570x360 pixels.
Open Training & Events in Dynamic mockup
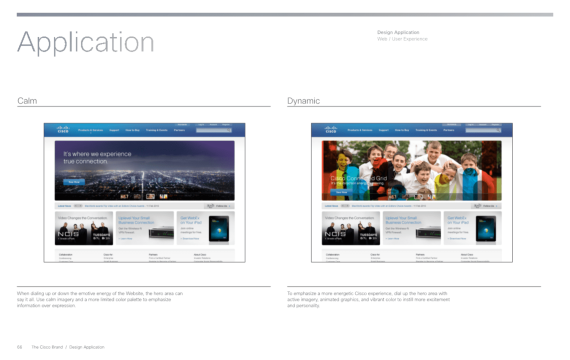click(426, 130)
